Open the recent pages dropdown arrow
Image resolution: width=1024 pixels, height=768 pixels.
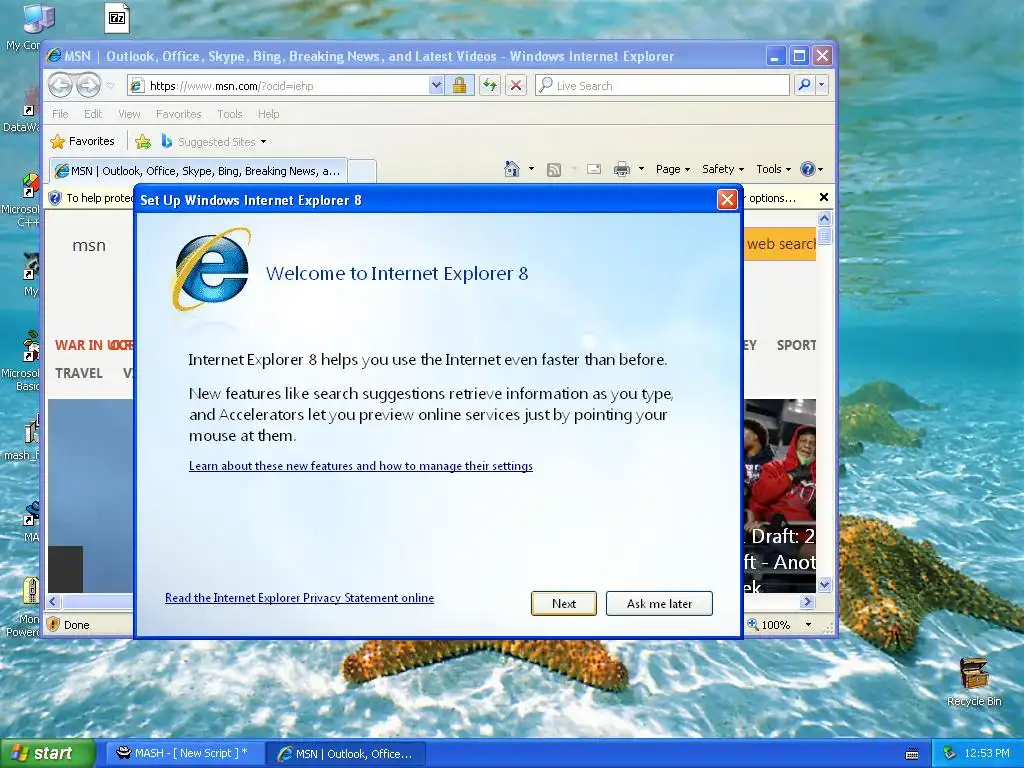click(110, 86)
